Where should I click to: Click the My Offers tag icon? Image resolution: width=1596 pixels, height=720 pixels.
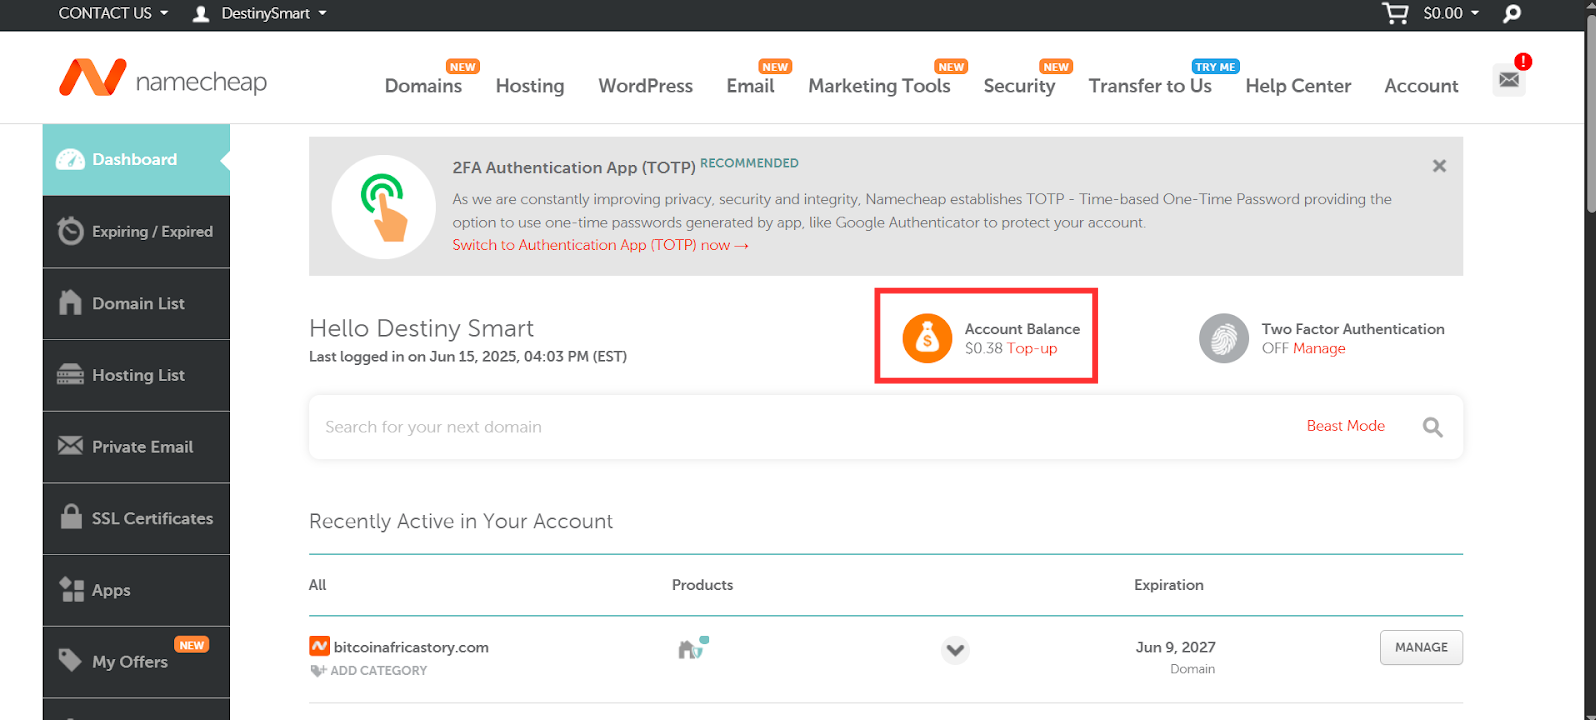[x=70, y=660]
